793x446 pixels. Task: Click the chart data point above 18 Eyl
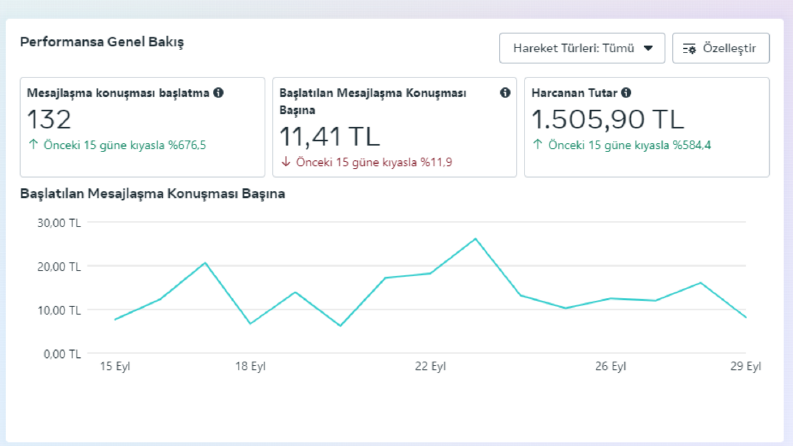tap(250, 324)
